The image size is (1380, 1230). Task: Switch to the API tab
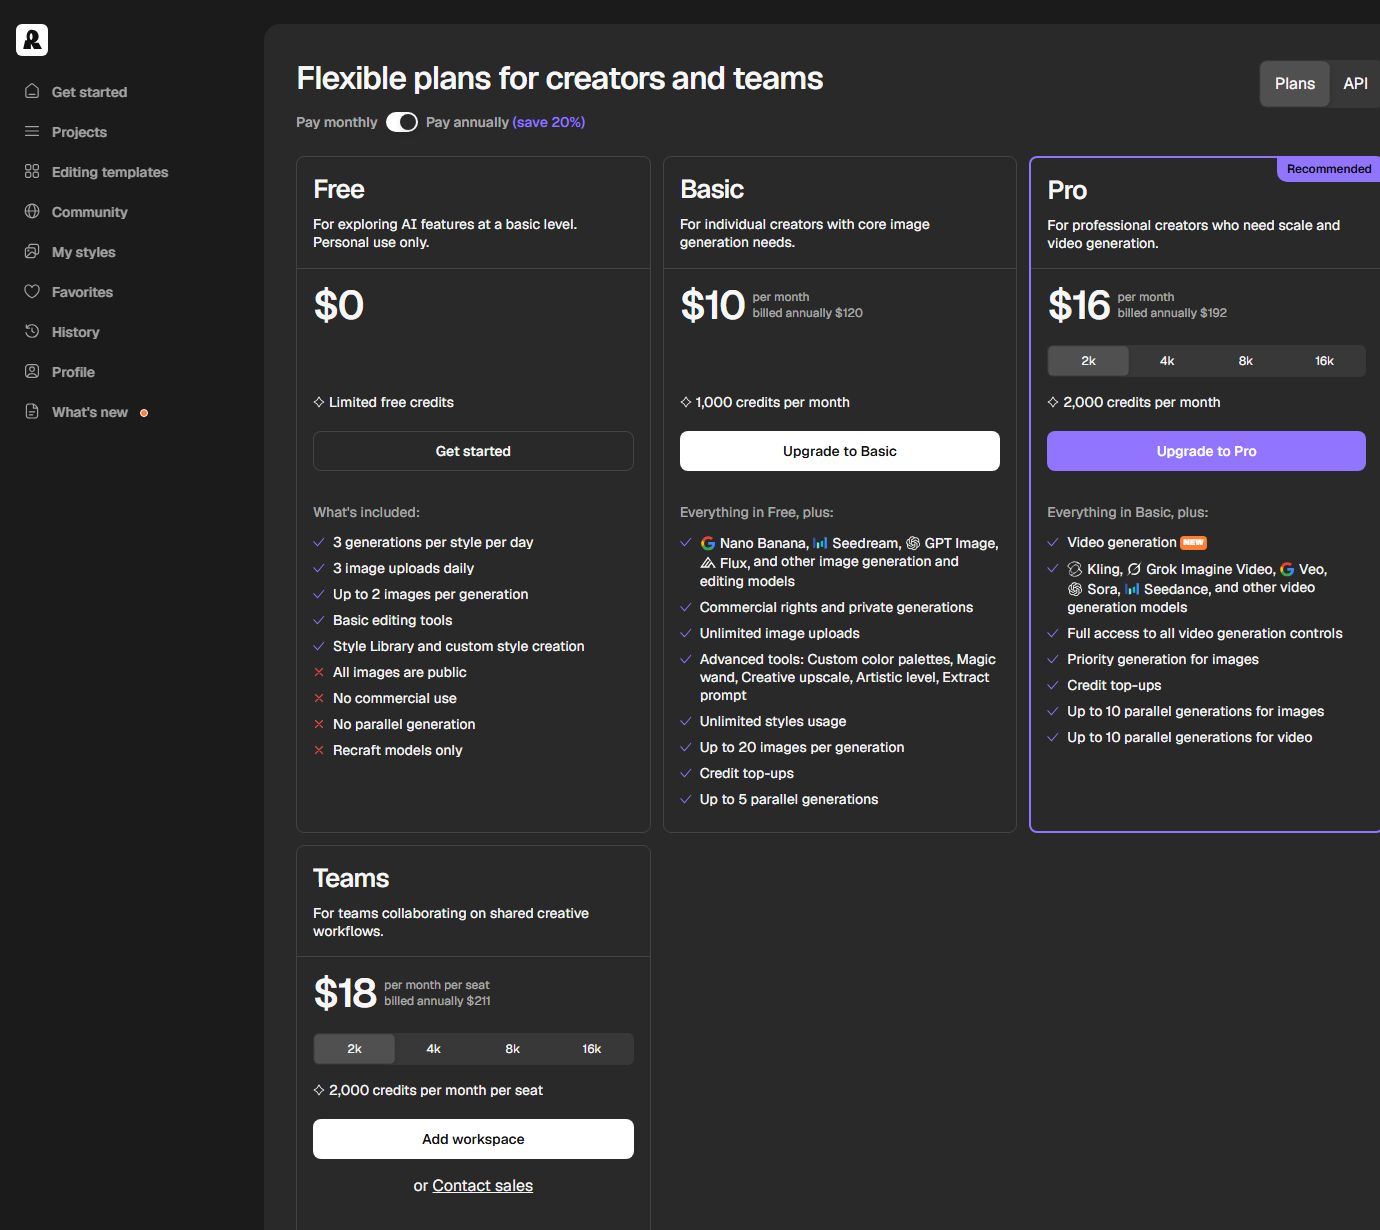(x=1356, y=84)
